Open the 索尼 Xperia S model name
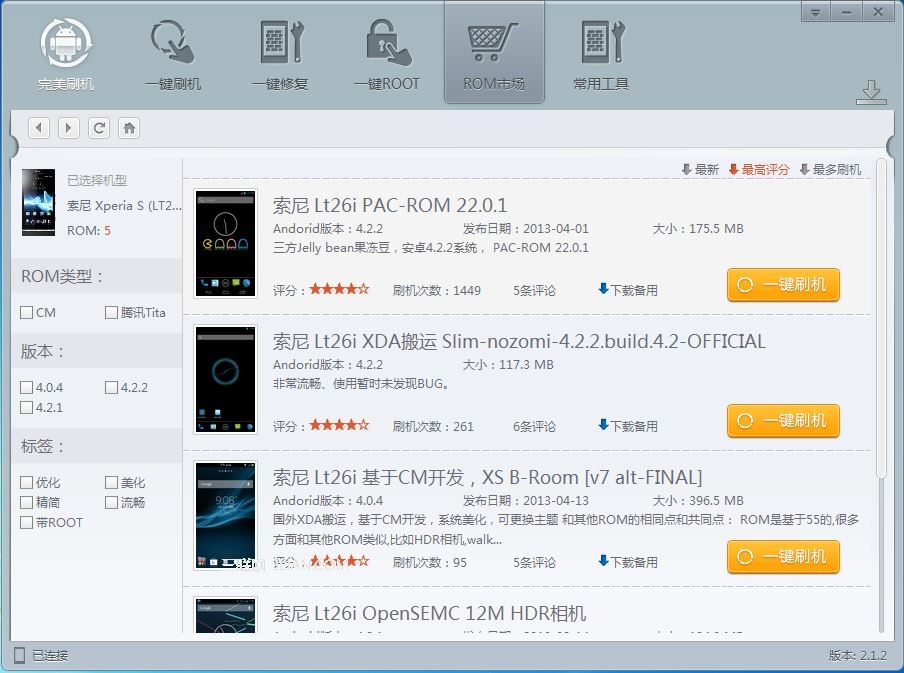 tap(124, 205)
